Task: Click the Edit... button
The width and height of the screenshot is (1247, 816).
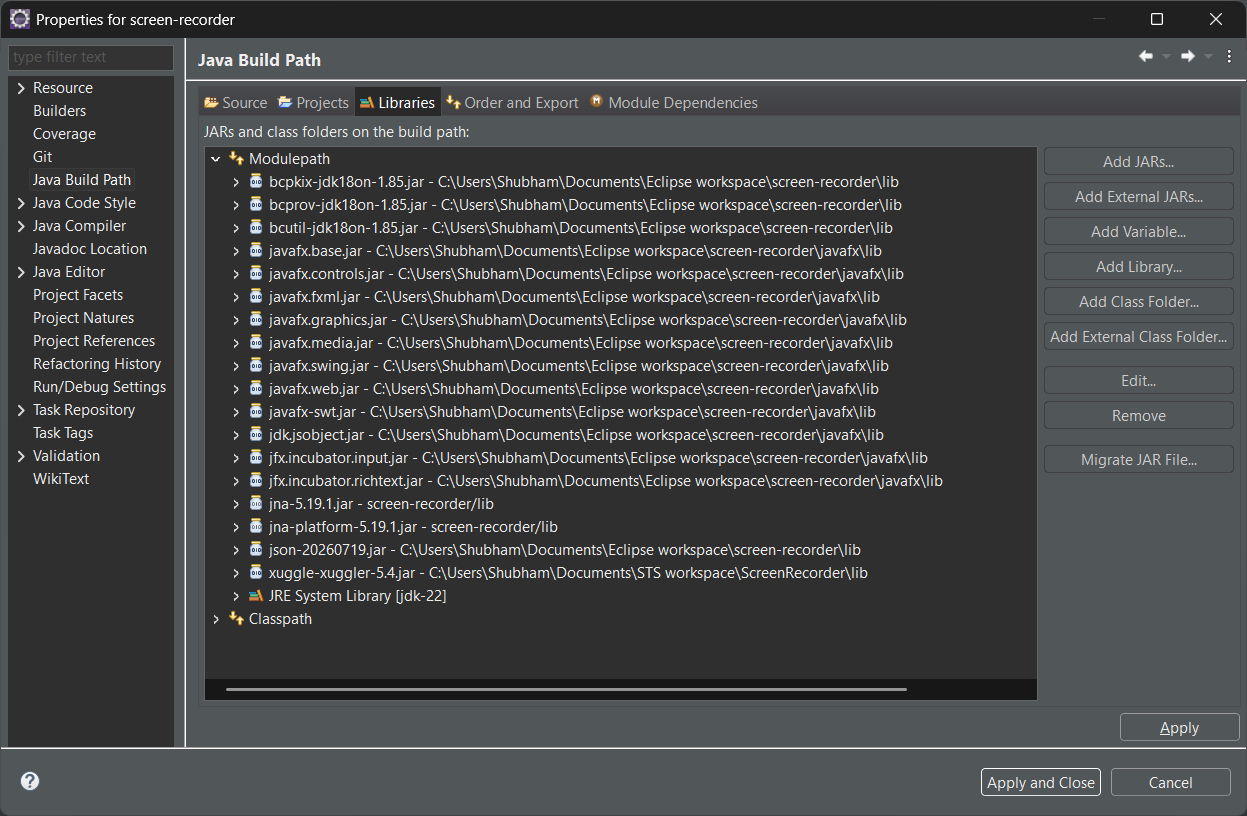Action: point(1138,381)
